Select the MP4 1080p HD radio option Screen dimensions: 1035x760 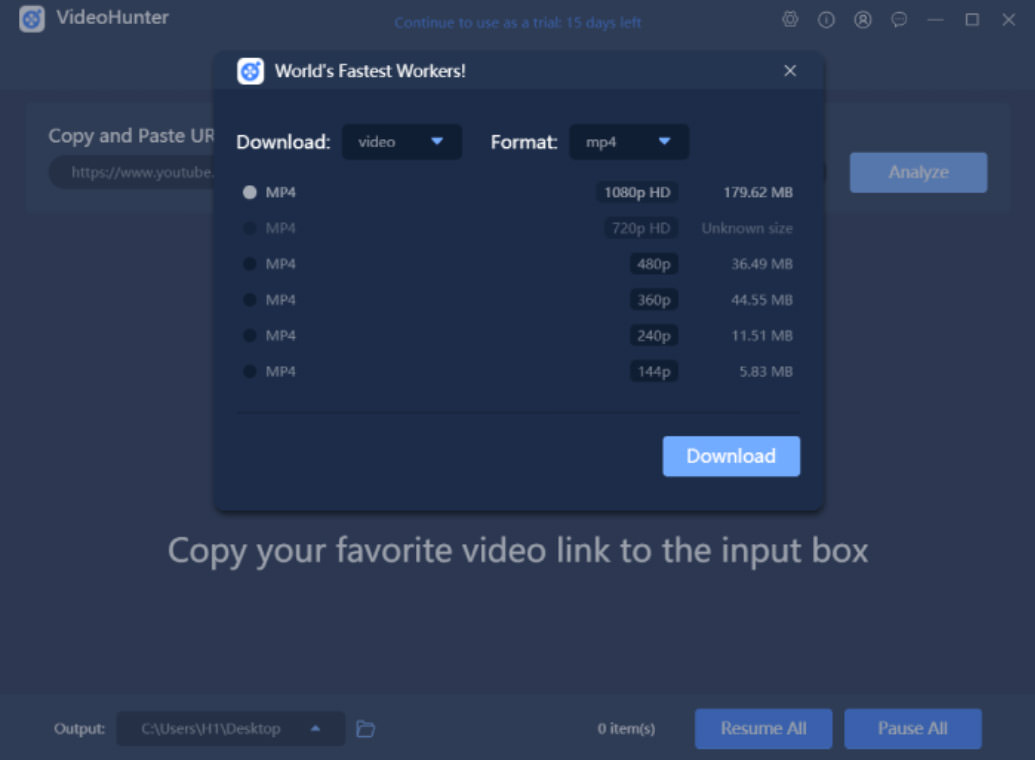coord(250,192)
